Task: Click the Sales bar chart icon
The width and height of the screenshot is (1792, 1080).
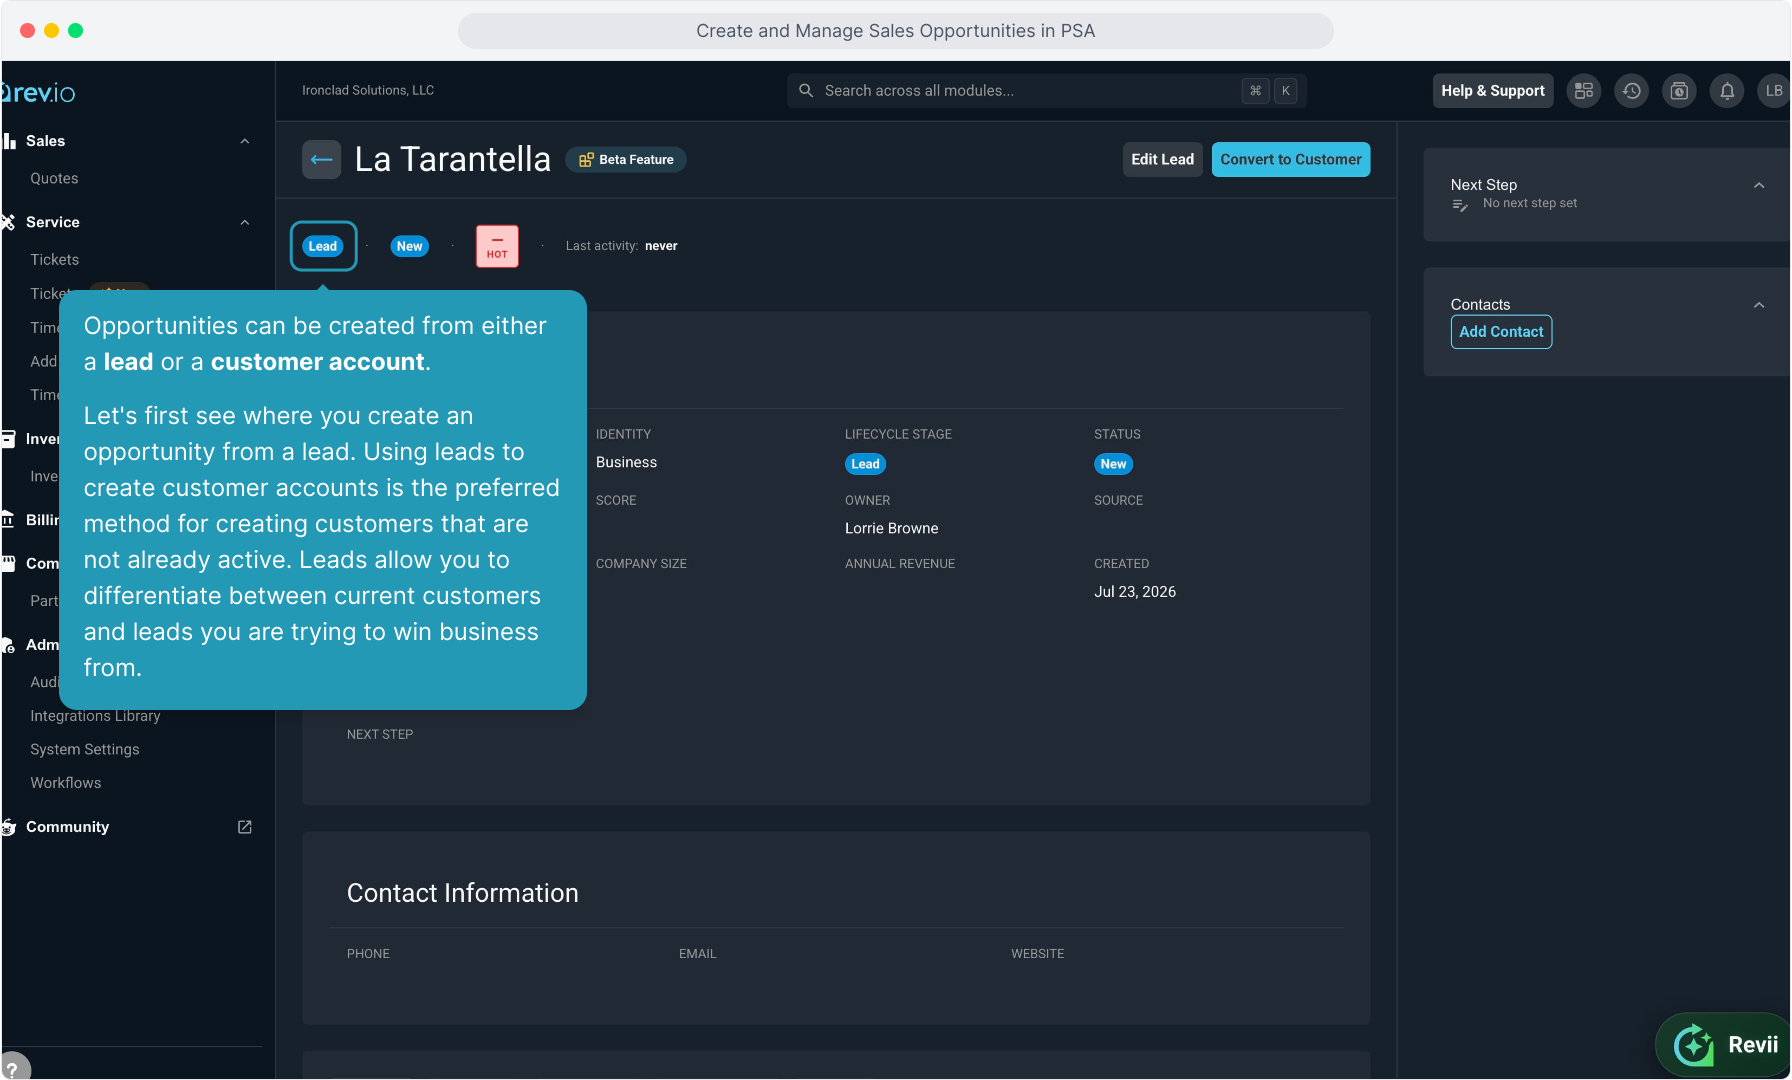Action: click(x=9, y=141)
